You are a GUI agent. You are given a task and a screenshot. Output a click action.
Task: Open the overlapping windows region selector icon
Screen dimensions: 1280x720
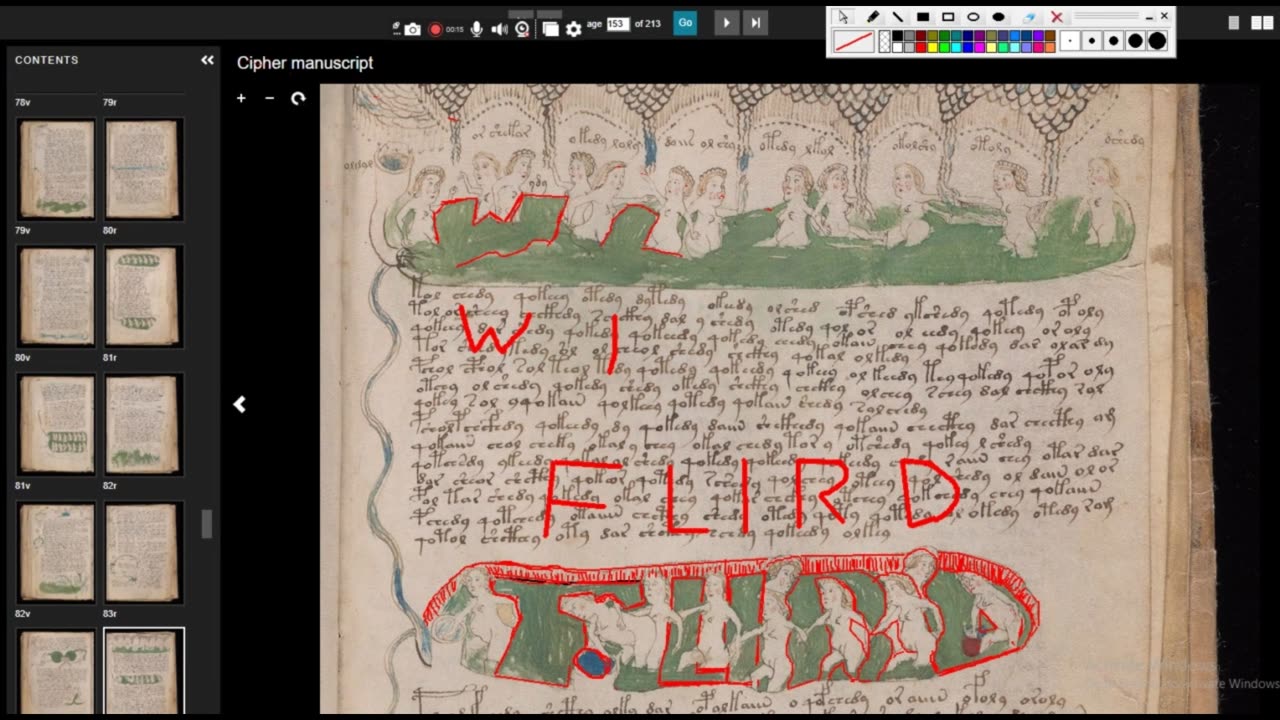[x=550, y=29]
